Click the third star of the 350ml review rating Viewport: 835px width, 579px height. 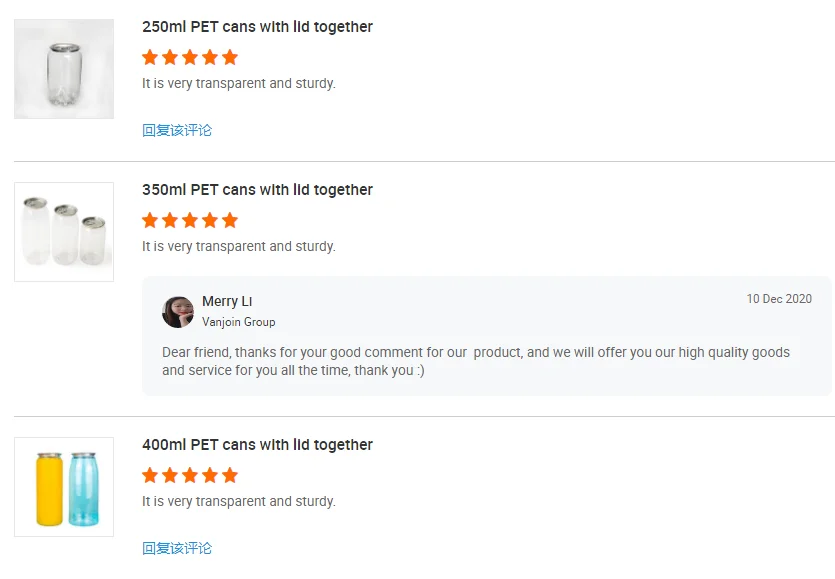coord(190,220)
